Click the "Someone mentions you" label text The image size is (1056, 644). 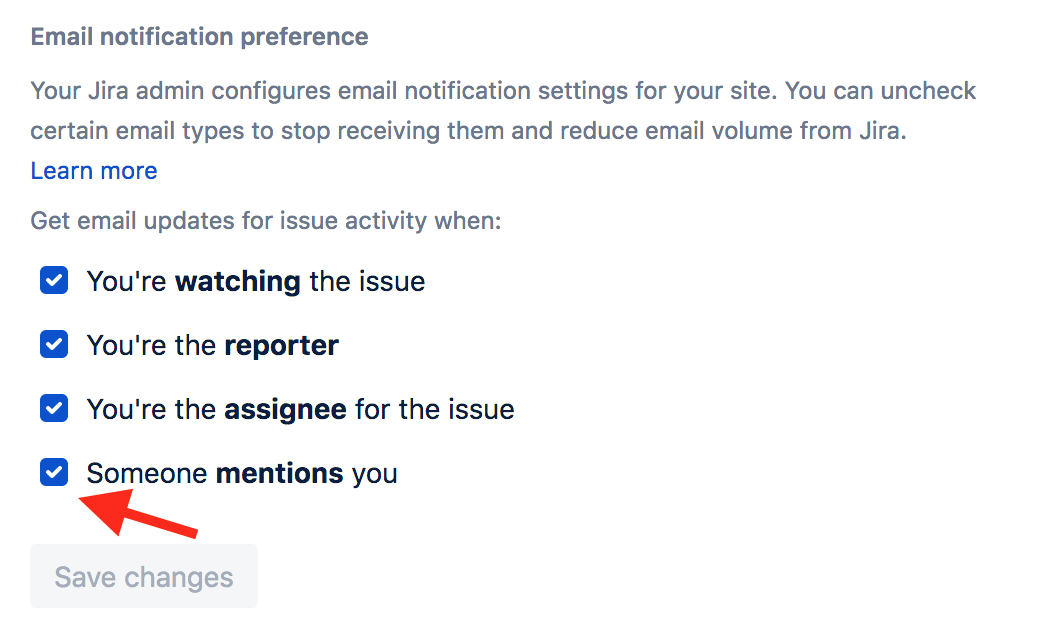coord(241,472)
